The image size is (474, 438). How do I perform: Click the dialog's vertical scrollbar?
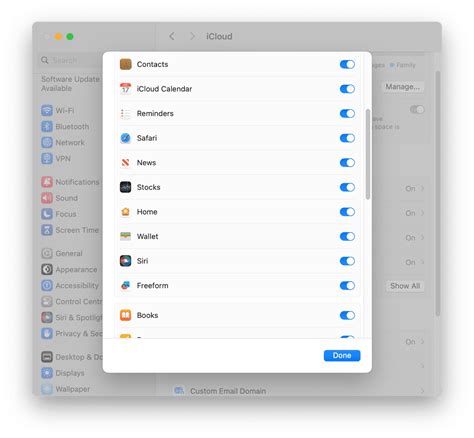point(368,154)
